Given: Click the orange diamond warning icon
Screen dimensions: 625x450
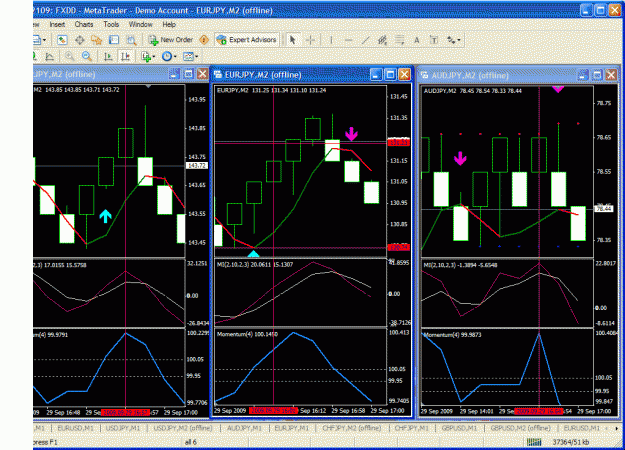Looking at the screenshot, I should click(204, 40).
